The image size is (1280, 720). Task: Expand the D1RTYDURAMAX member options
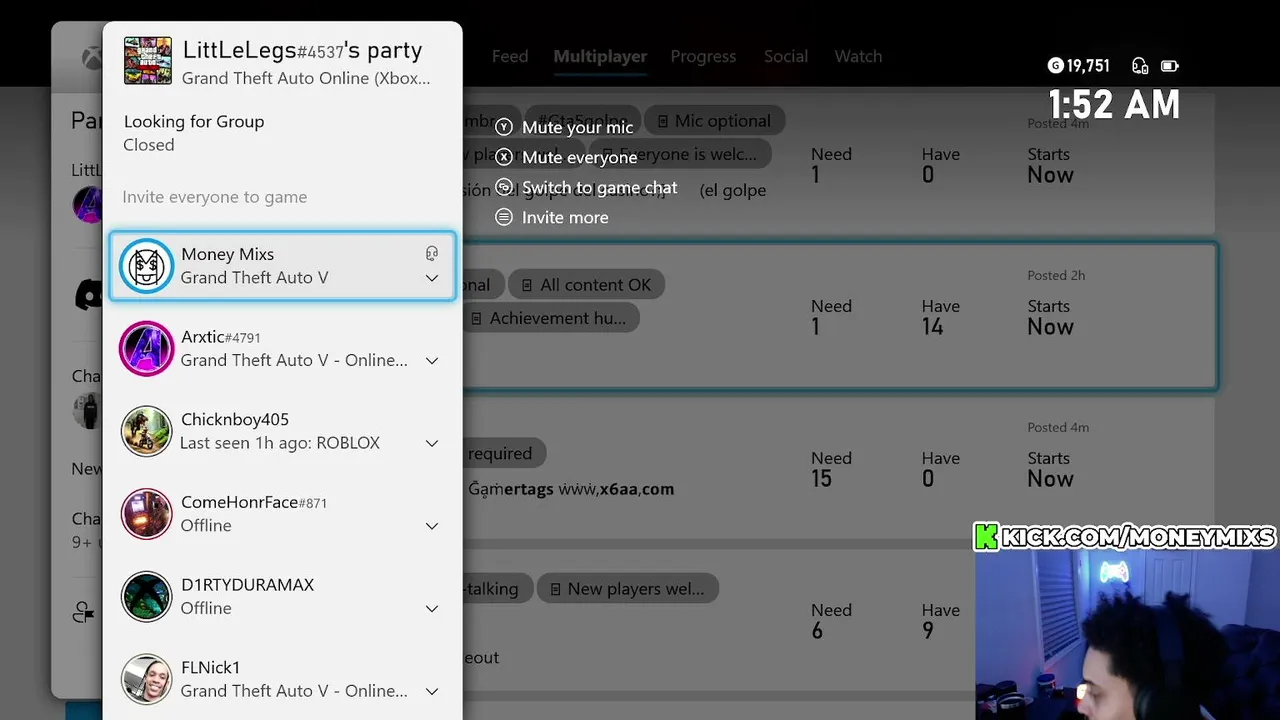[432, 608]
